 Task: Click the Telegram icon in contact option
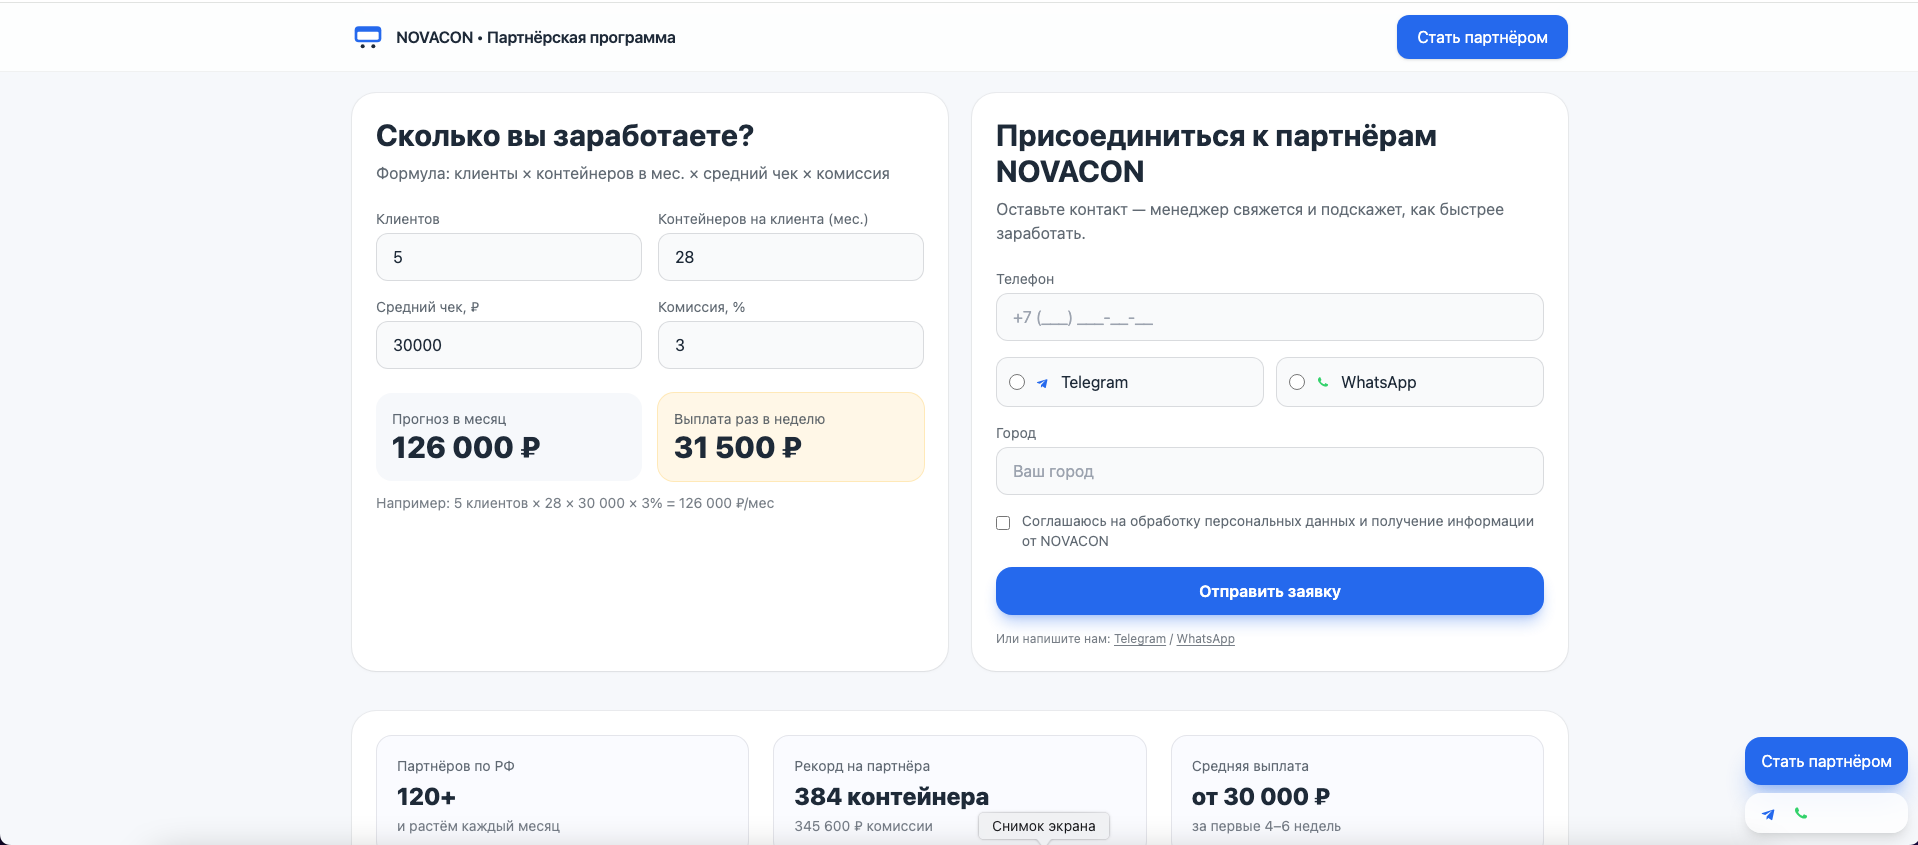point(1042,383)
